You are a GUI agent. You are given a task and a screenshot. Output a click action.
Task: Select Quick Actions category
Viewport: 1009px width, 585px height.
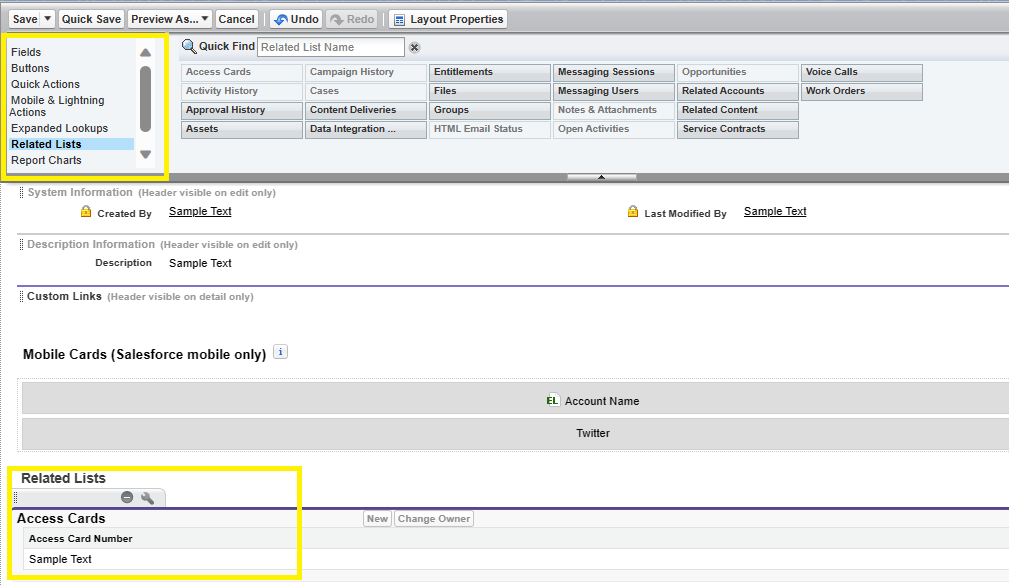45,84
